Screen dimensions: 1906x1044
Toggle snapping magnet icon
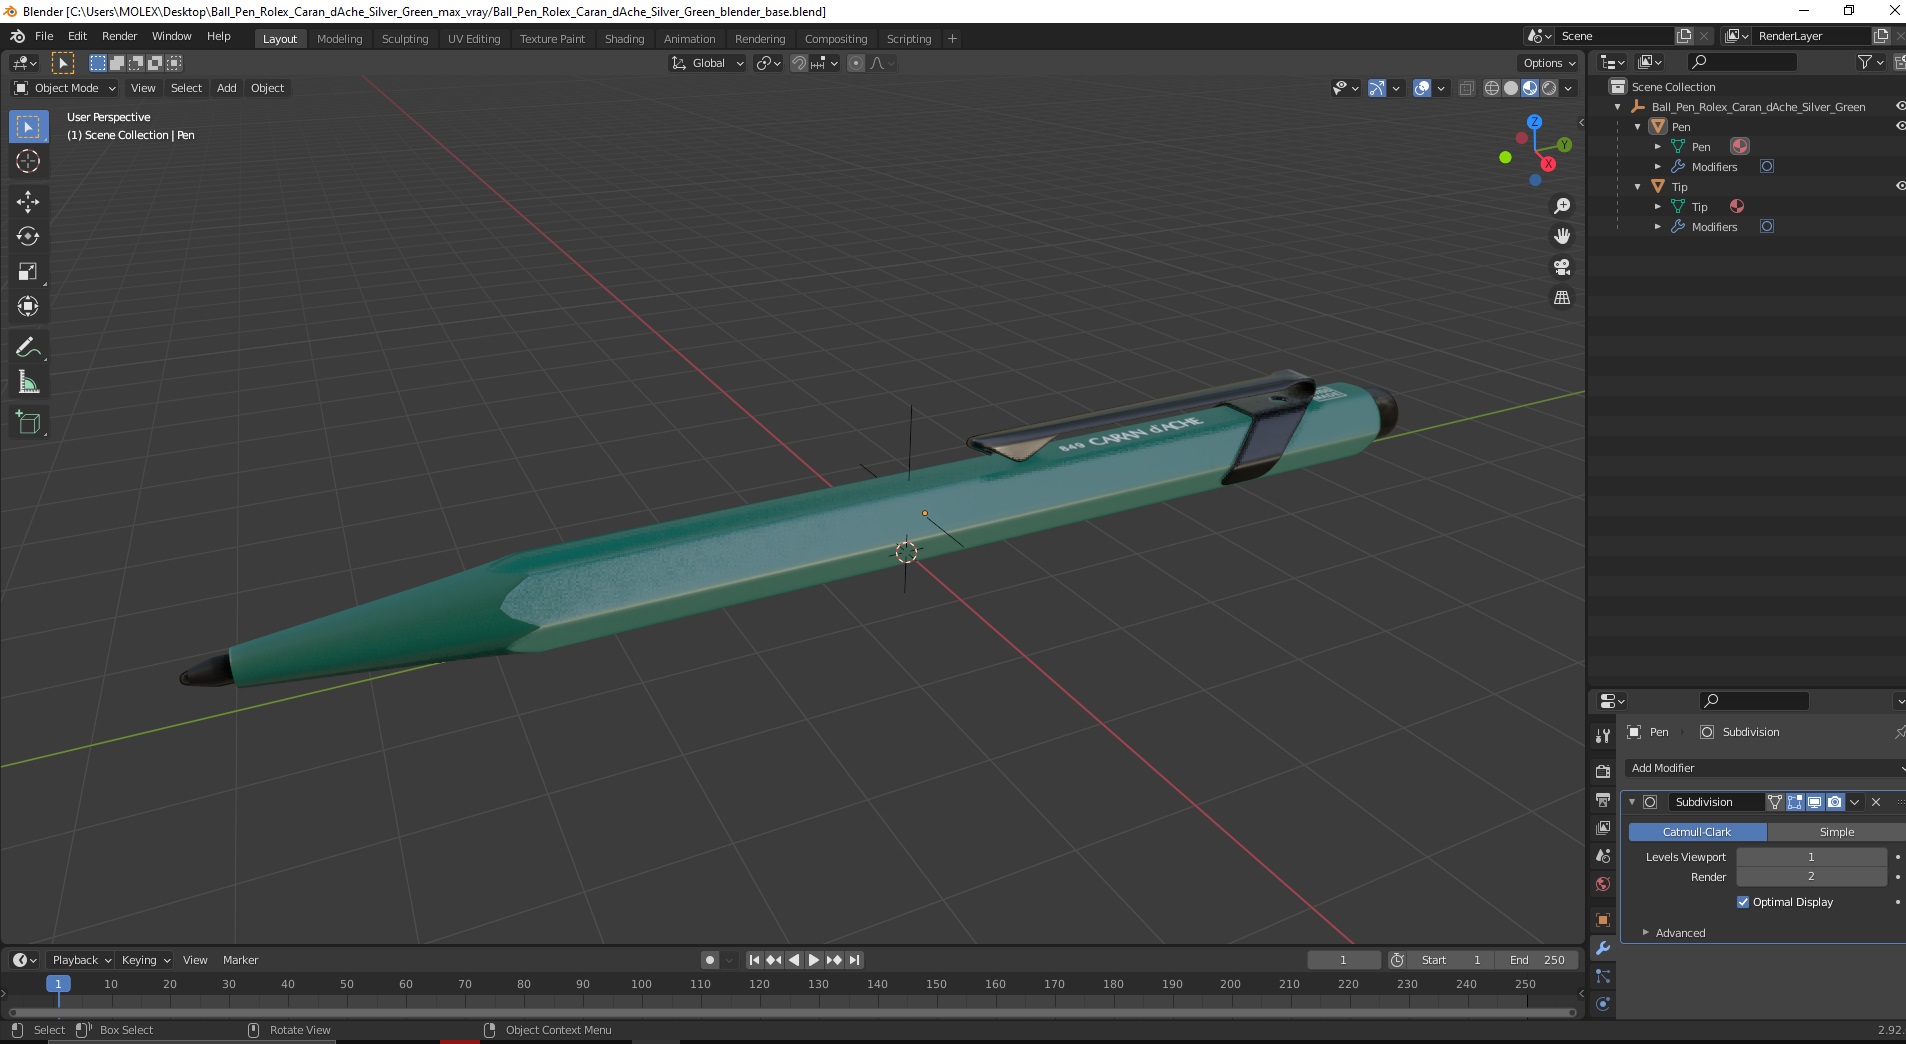pos(798,63)
